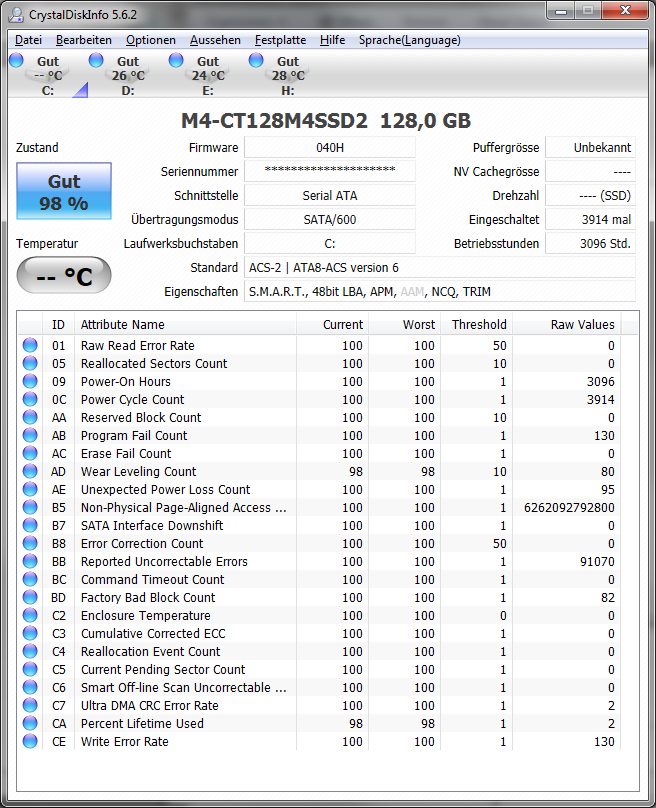Click the drive model title M4-CT128M4SSD2

pyautogui.click(x=274, y=121)
